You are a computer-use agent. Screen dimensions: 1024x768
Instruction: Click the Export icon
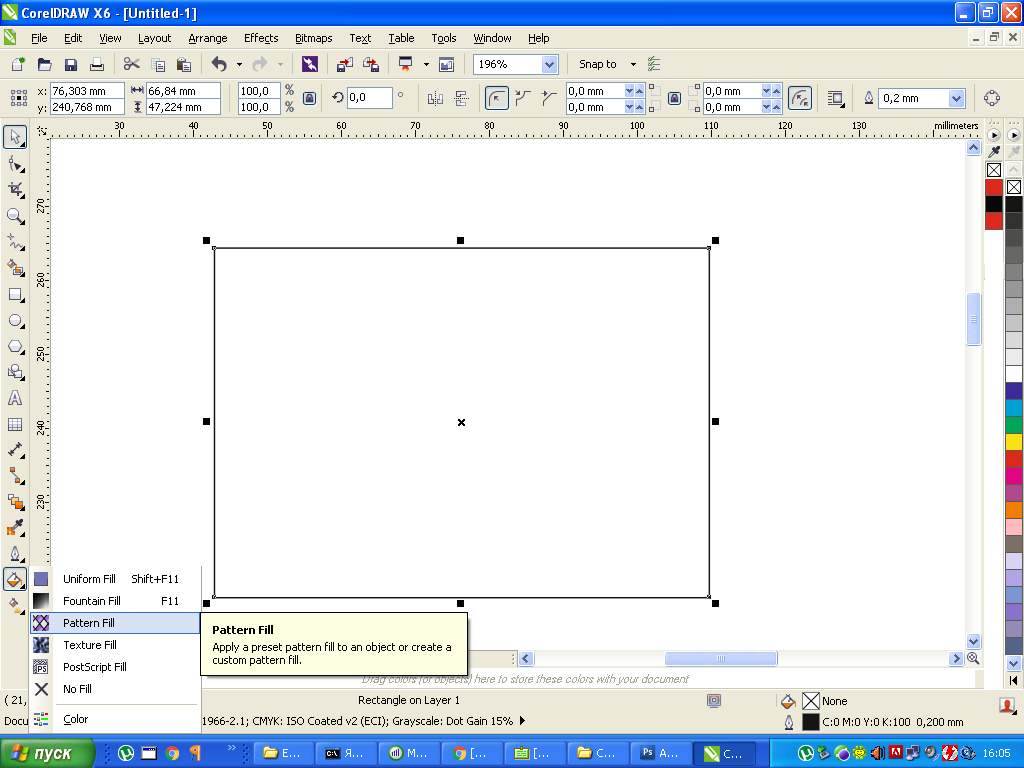click(371, 64)
